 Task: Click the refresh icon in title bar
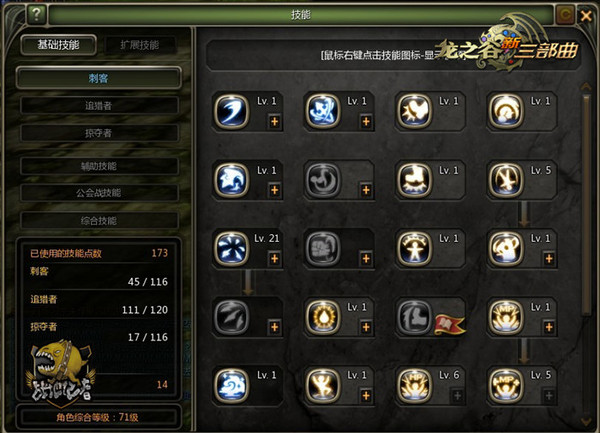565,15
